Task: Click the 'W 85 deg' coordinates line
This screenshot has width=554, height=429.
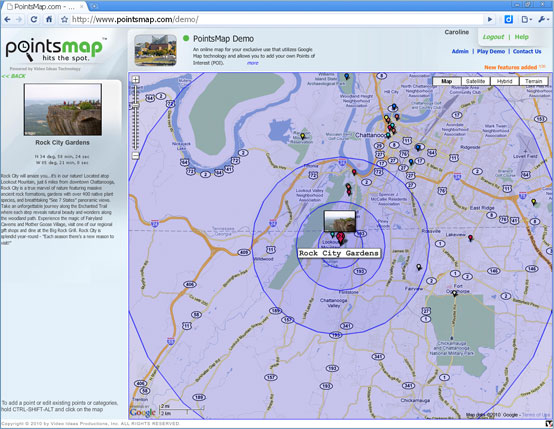Action: [x=62, y=163]
